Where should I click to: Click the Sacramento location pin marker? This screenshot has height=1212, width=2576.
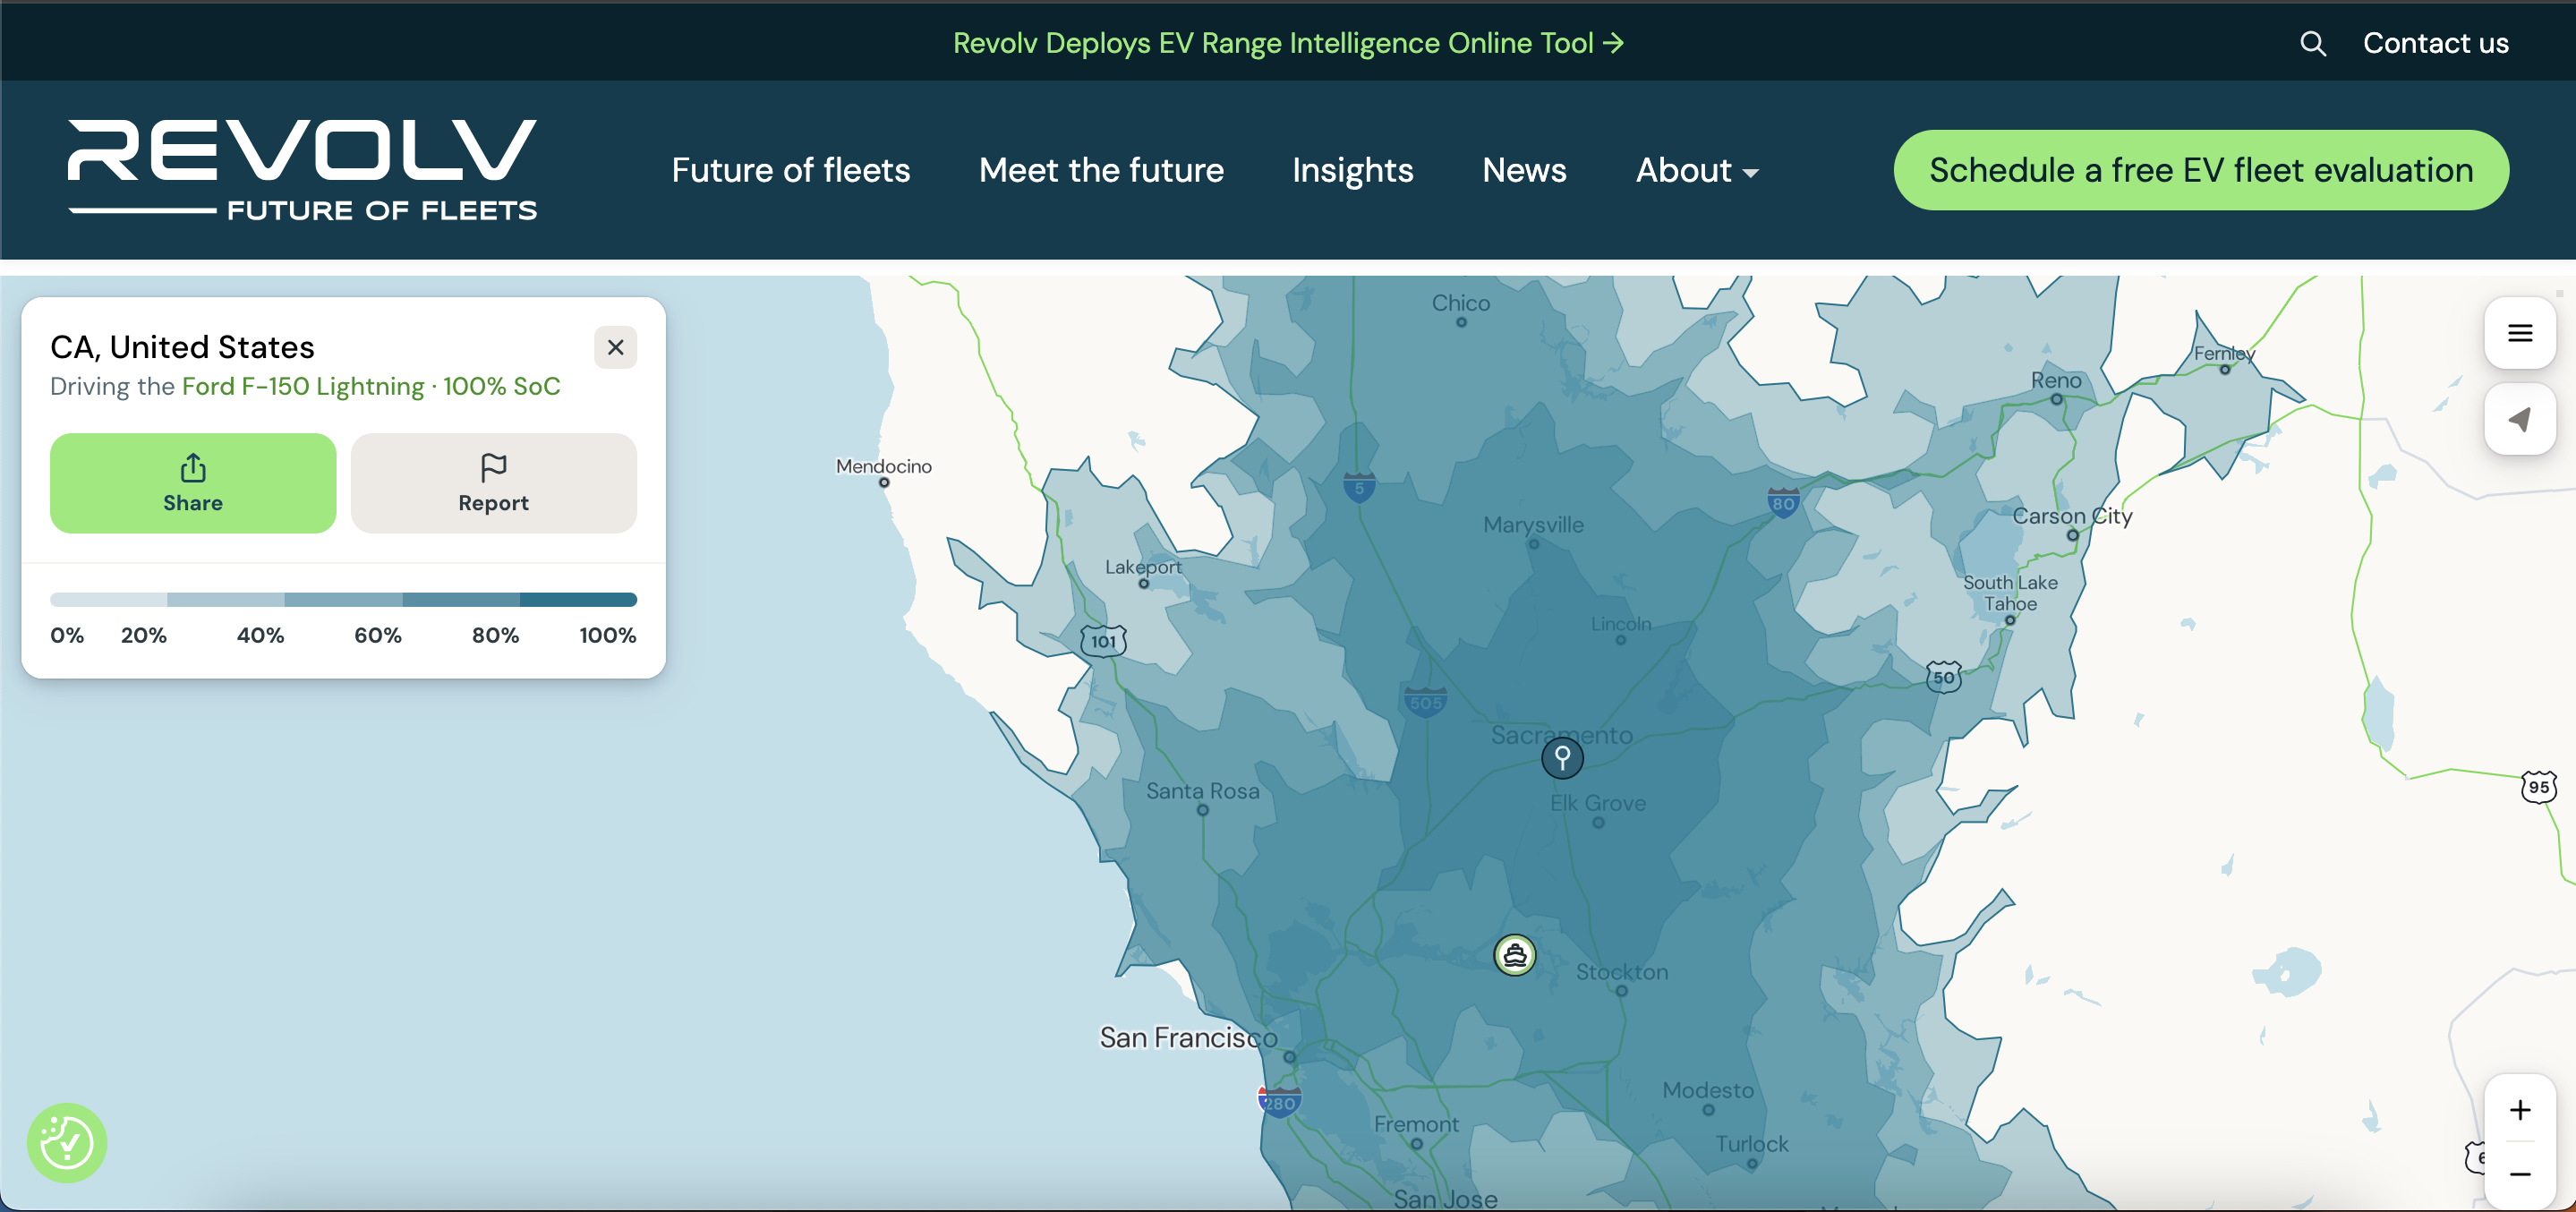click(1562, 757)
